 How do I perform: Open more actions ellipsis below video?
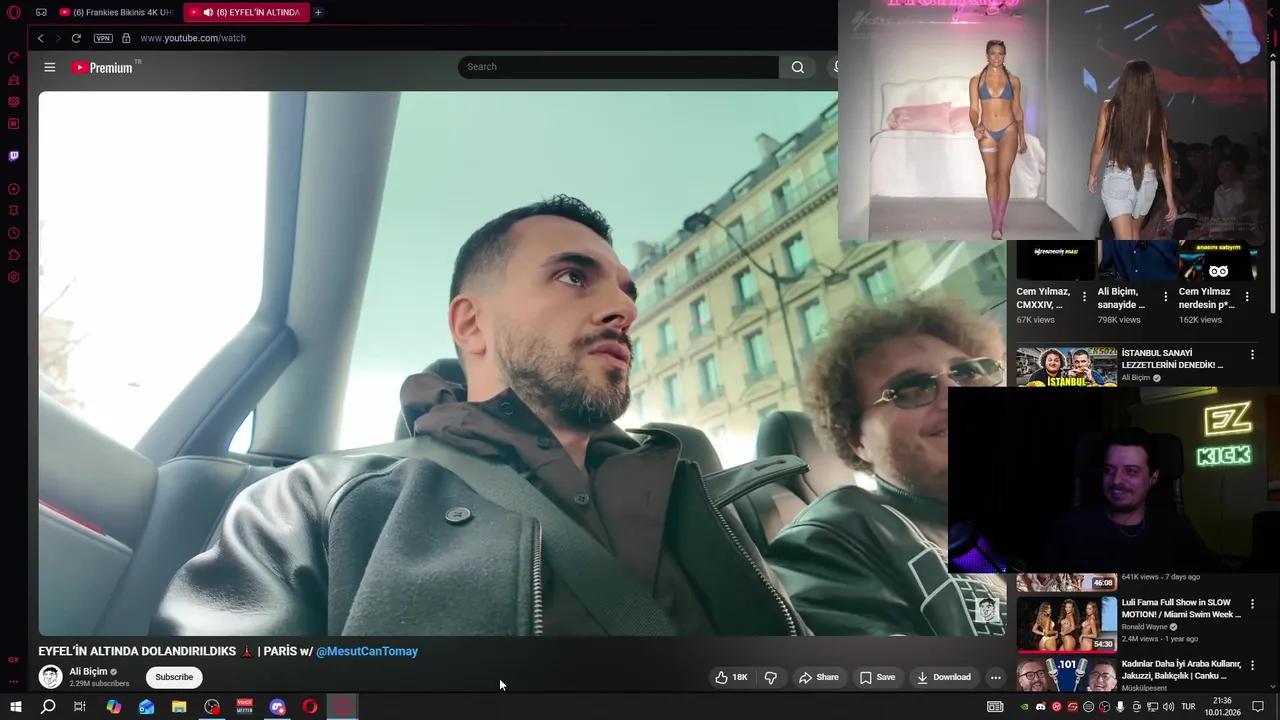[995, 677]
